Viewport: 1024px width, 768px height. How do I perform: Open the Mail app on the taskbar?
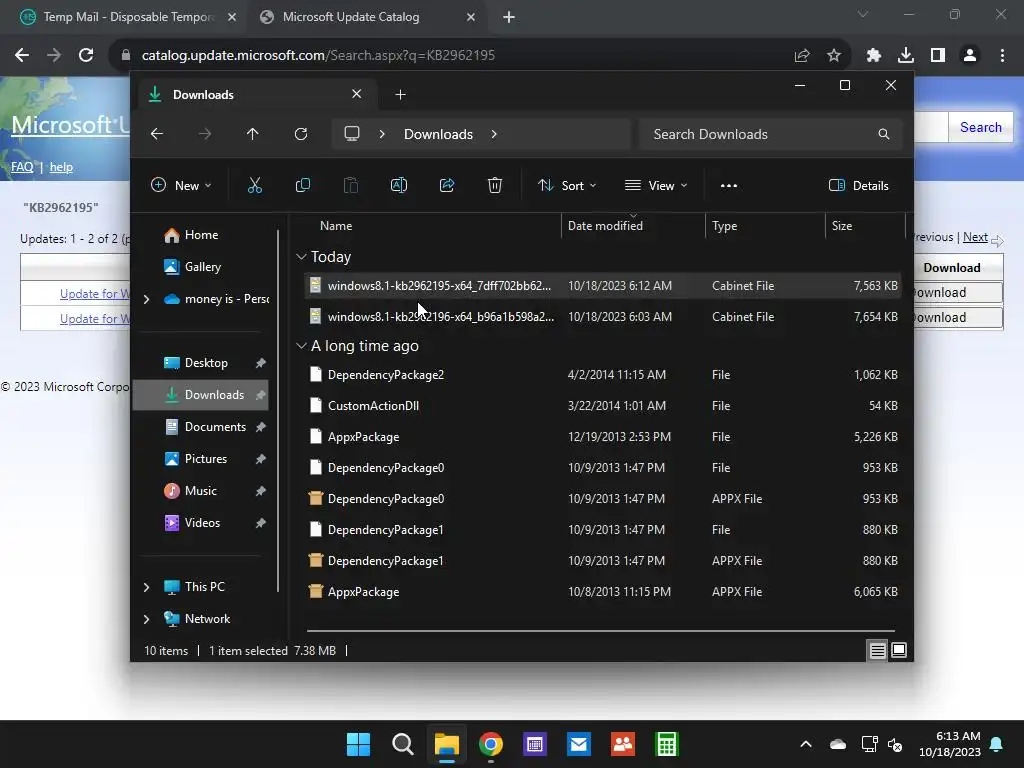[x=579, y=744]
